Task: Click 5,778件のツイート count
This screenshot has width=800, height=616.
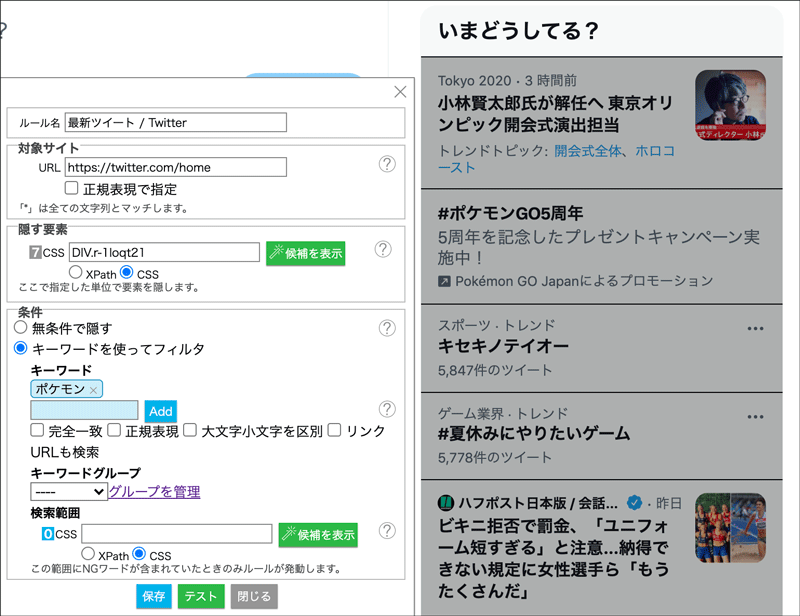Action: (495, 457)
